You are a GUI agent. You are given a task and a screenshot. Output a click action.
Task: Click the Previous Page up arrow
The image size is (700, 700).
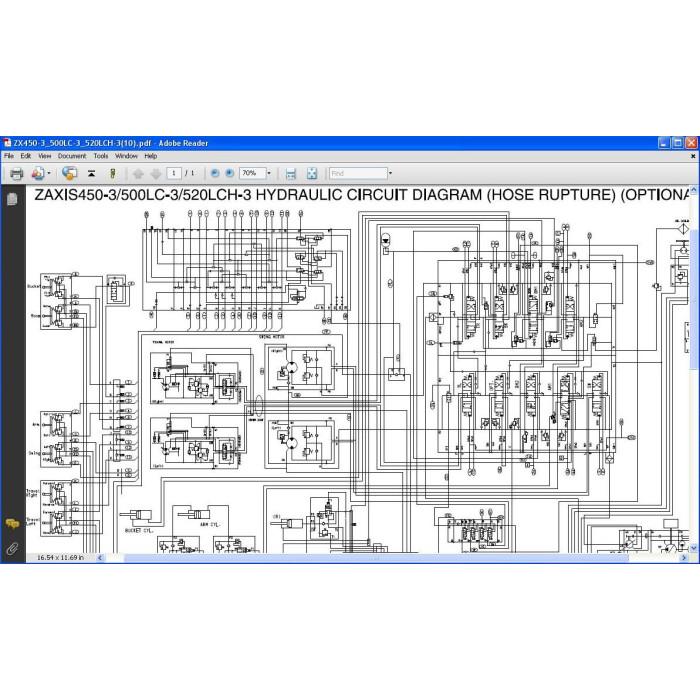tap(138, 174)
